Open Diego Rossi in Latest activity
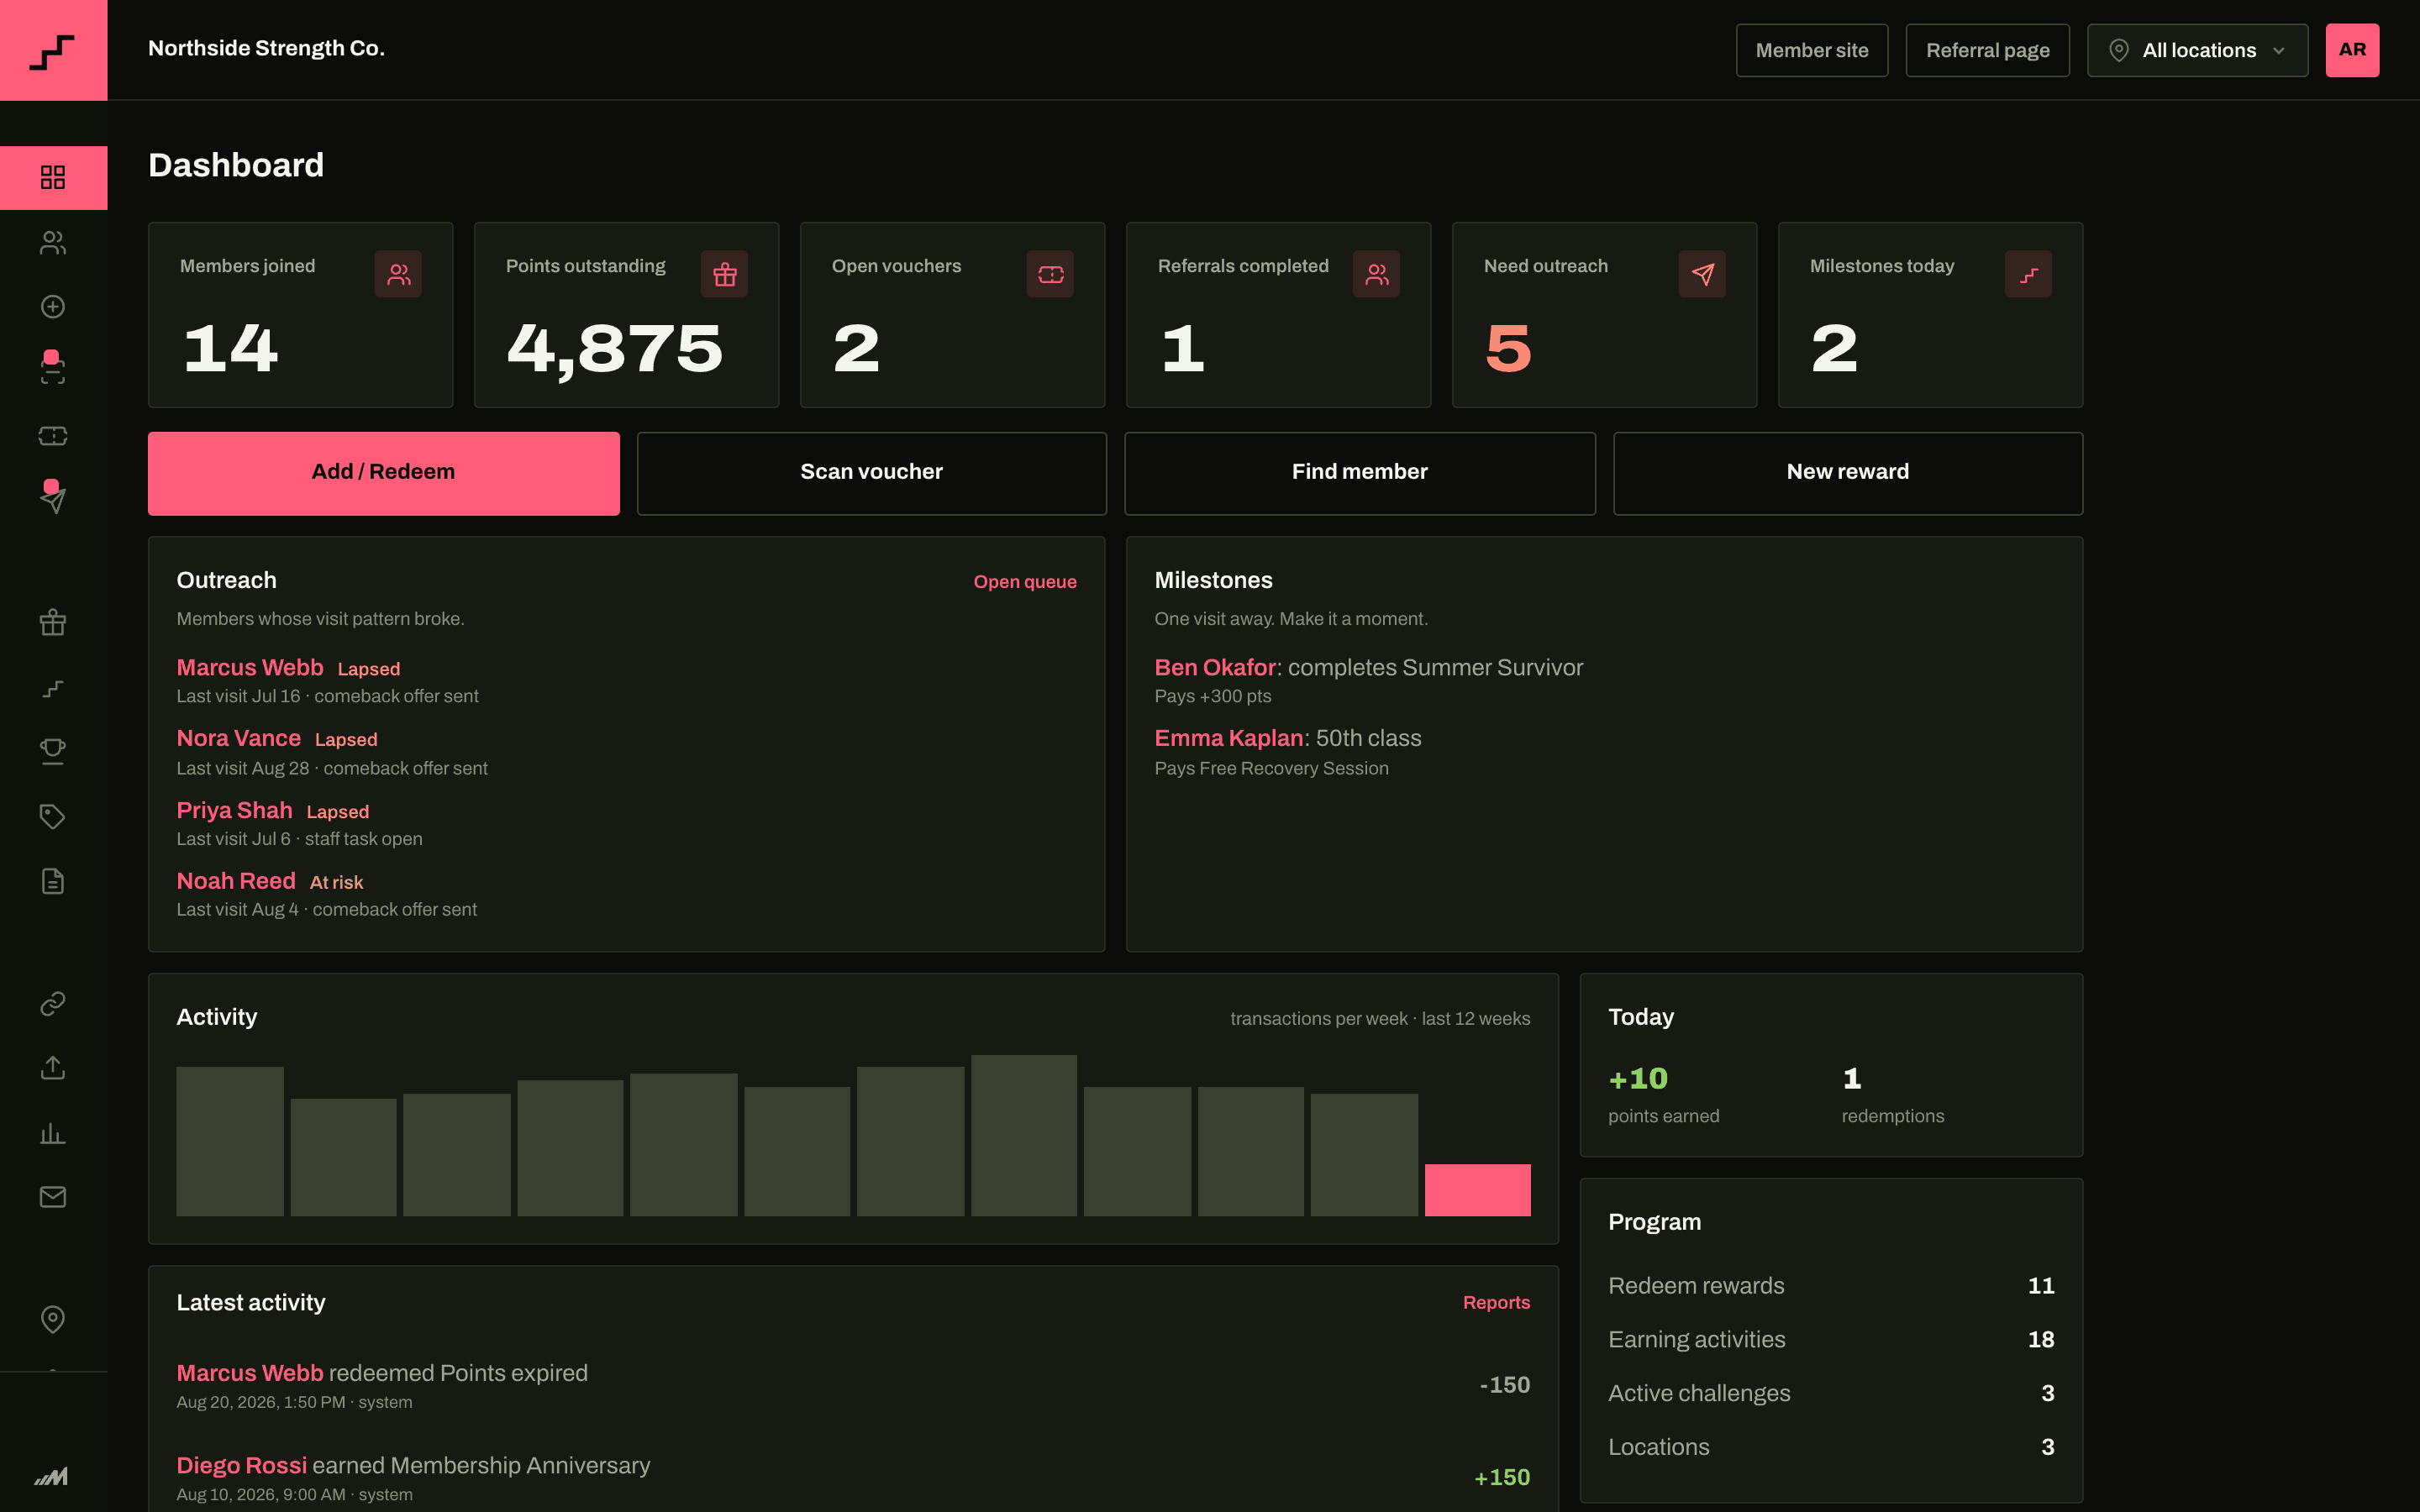 tap(241, 1465)
